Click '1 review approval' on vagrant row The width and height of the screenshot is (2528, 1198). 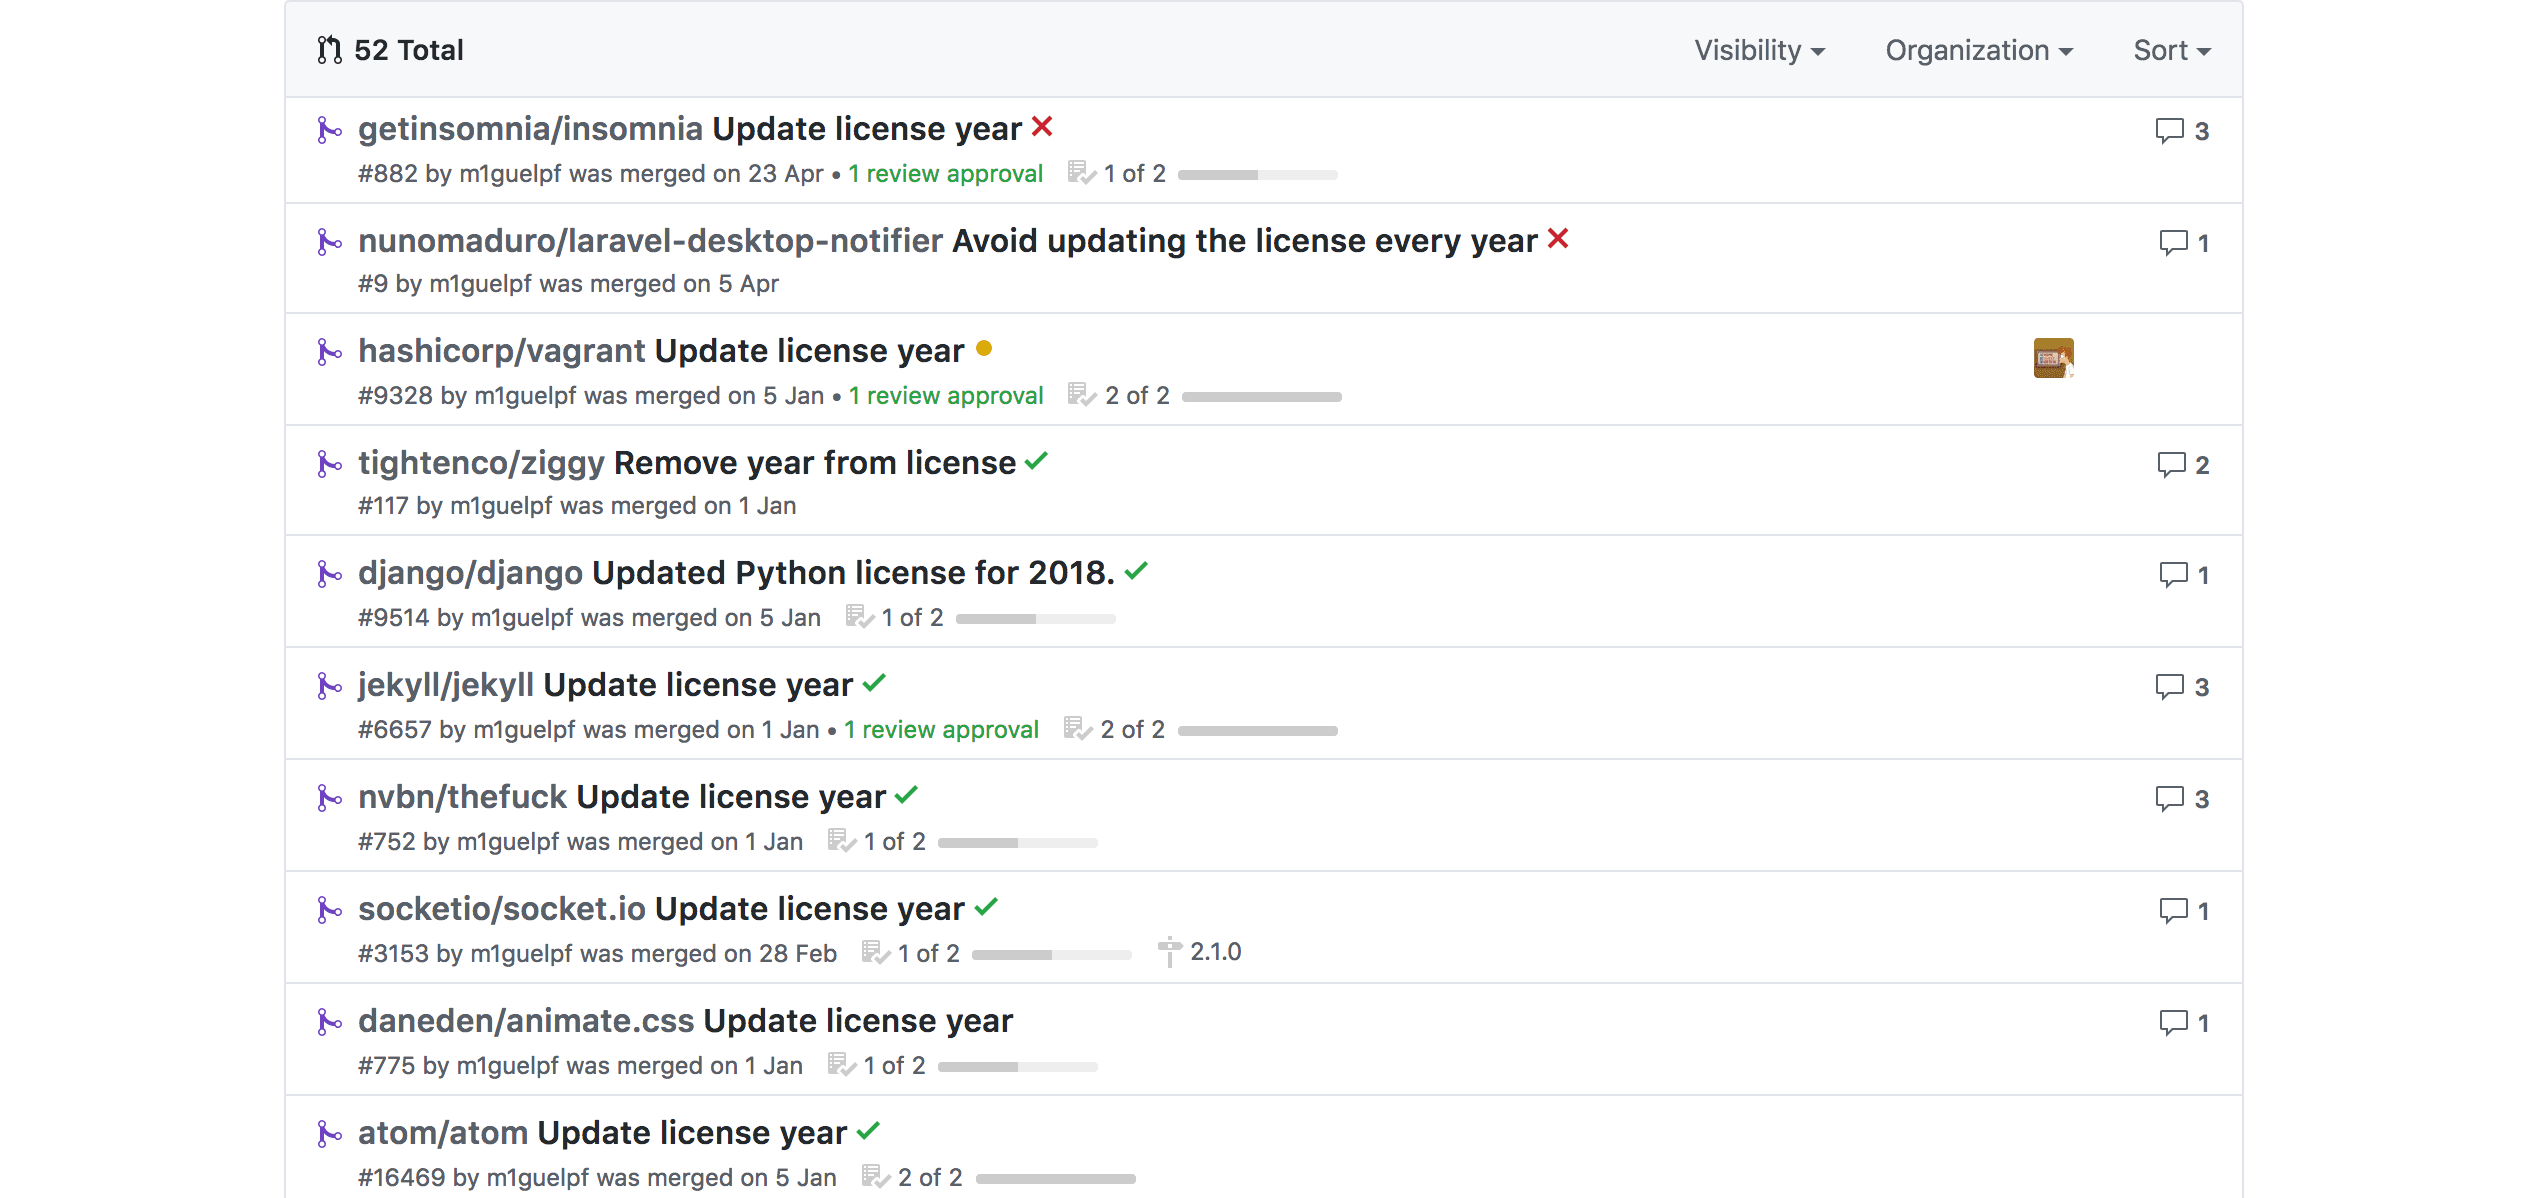tap(946, 396)
